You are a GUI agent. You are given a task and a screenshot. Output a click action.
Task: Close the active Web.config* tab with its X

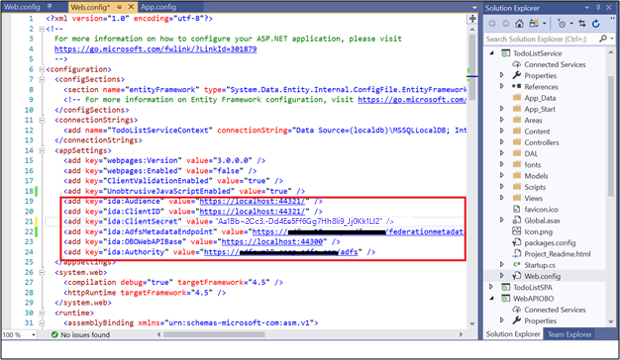(x=131, y=7)
